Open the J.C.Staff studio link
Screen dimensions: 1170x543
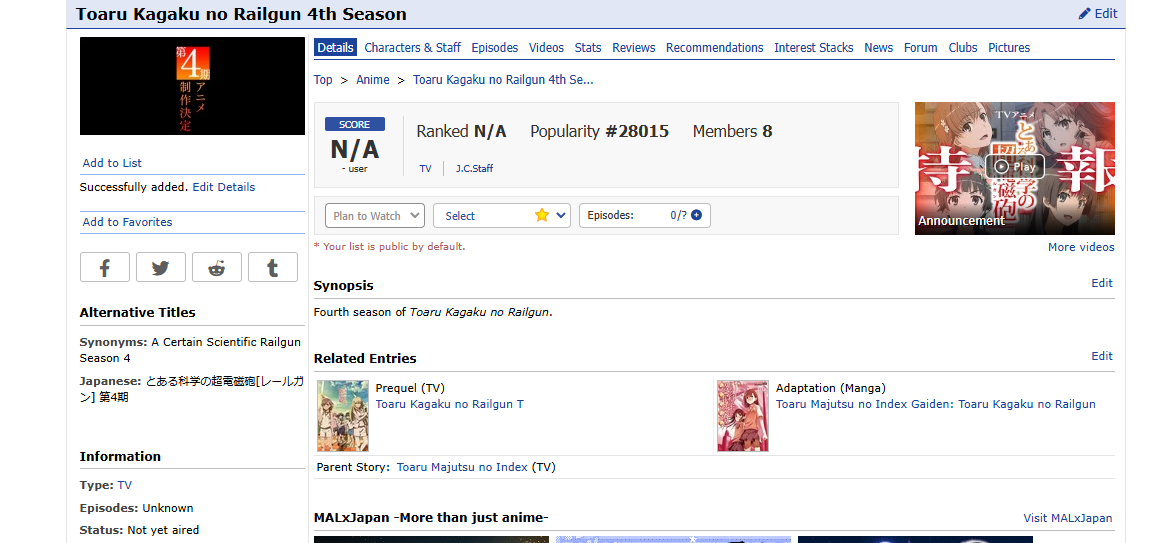click(475, 169)
